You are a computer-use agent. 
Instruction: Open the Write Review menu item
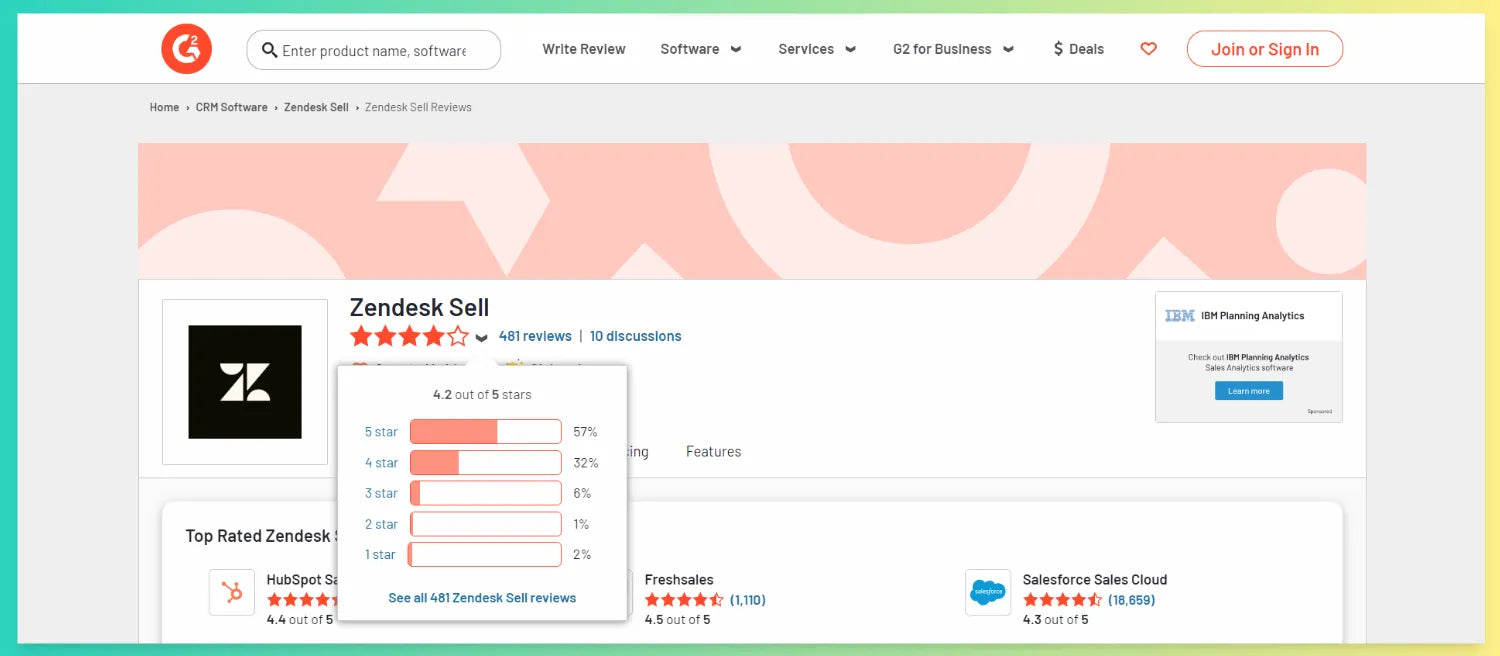(x=584, y=49)
